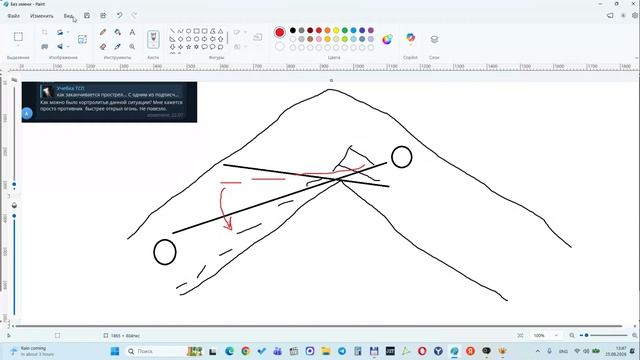Select the Oval shape

[x=188, y=31]
